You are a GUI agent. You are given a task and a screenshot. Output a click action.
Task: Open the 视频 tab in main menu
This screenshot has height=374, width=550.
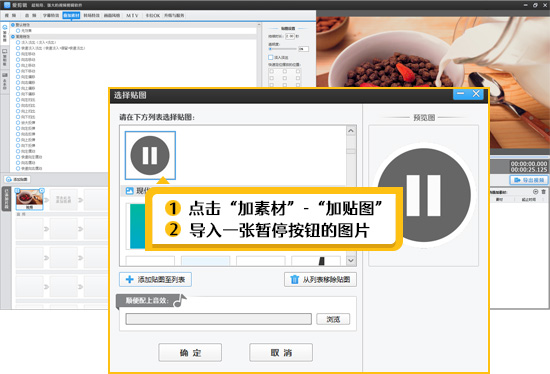click(x=11, y=15)
